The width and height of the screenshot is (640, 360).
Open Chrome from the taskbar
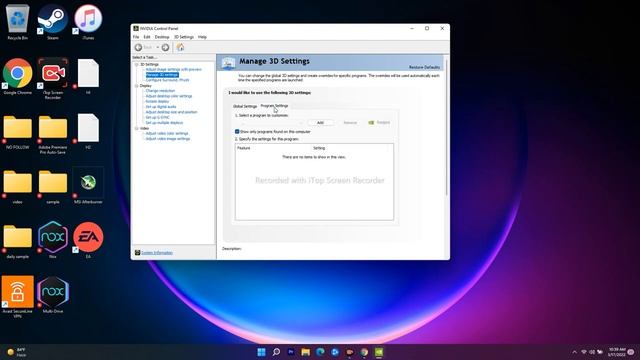pos(364,352)
